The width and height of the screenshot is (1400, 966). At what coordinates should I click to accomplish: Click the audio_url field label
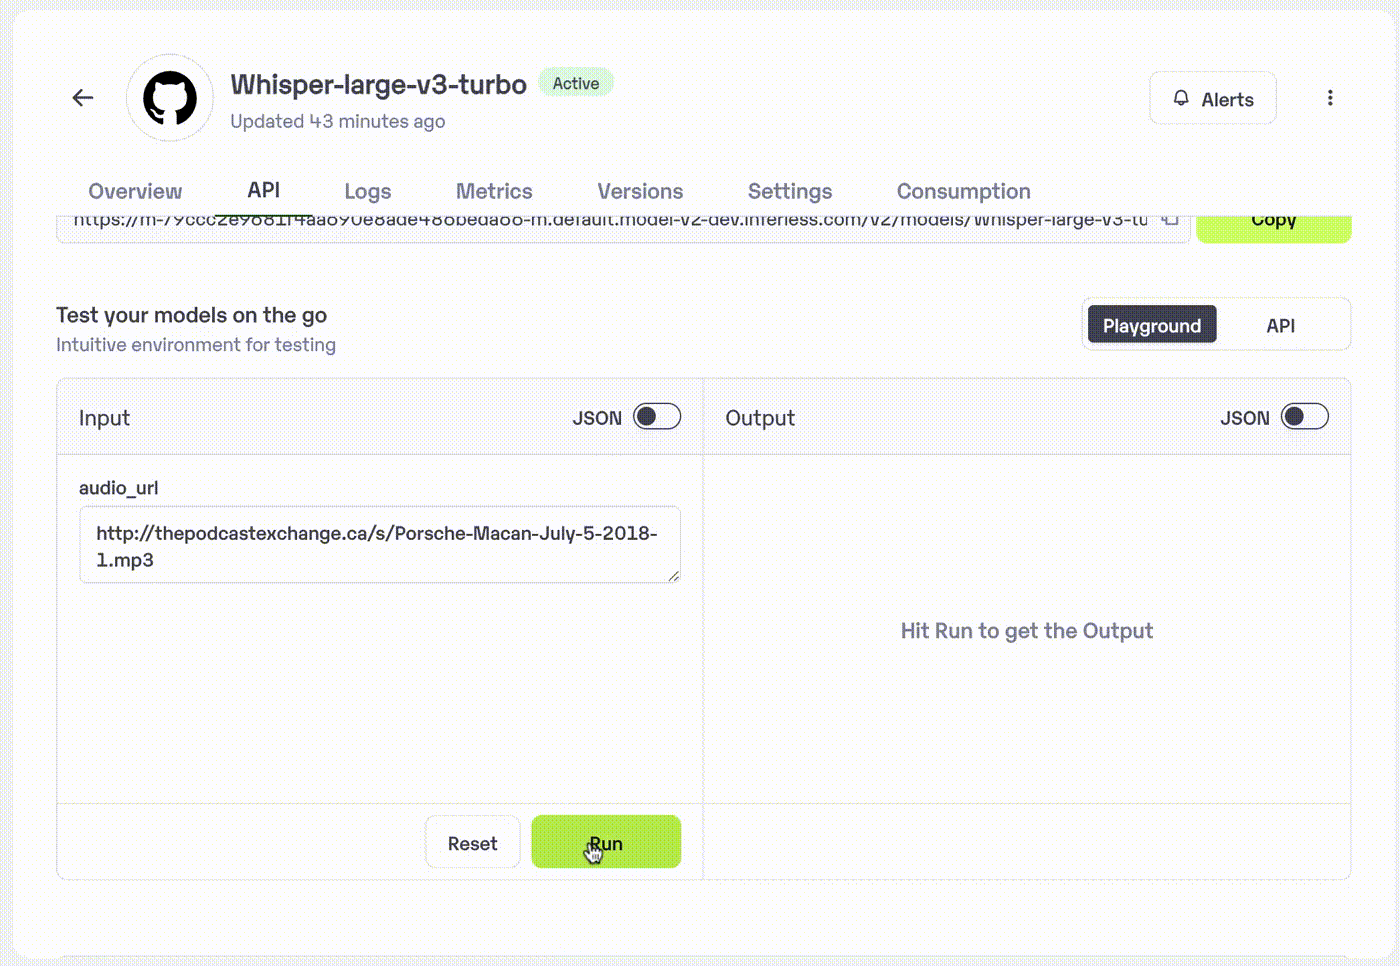(x=119, y=488)
